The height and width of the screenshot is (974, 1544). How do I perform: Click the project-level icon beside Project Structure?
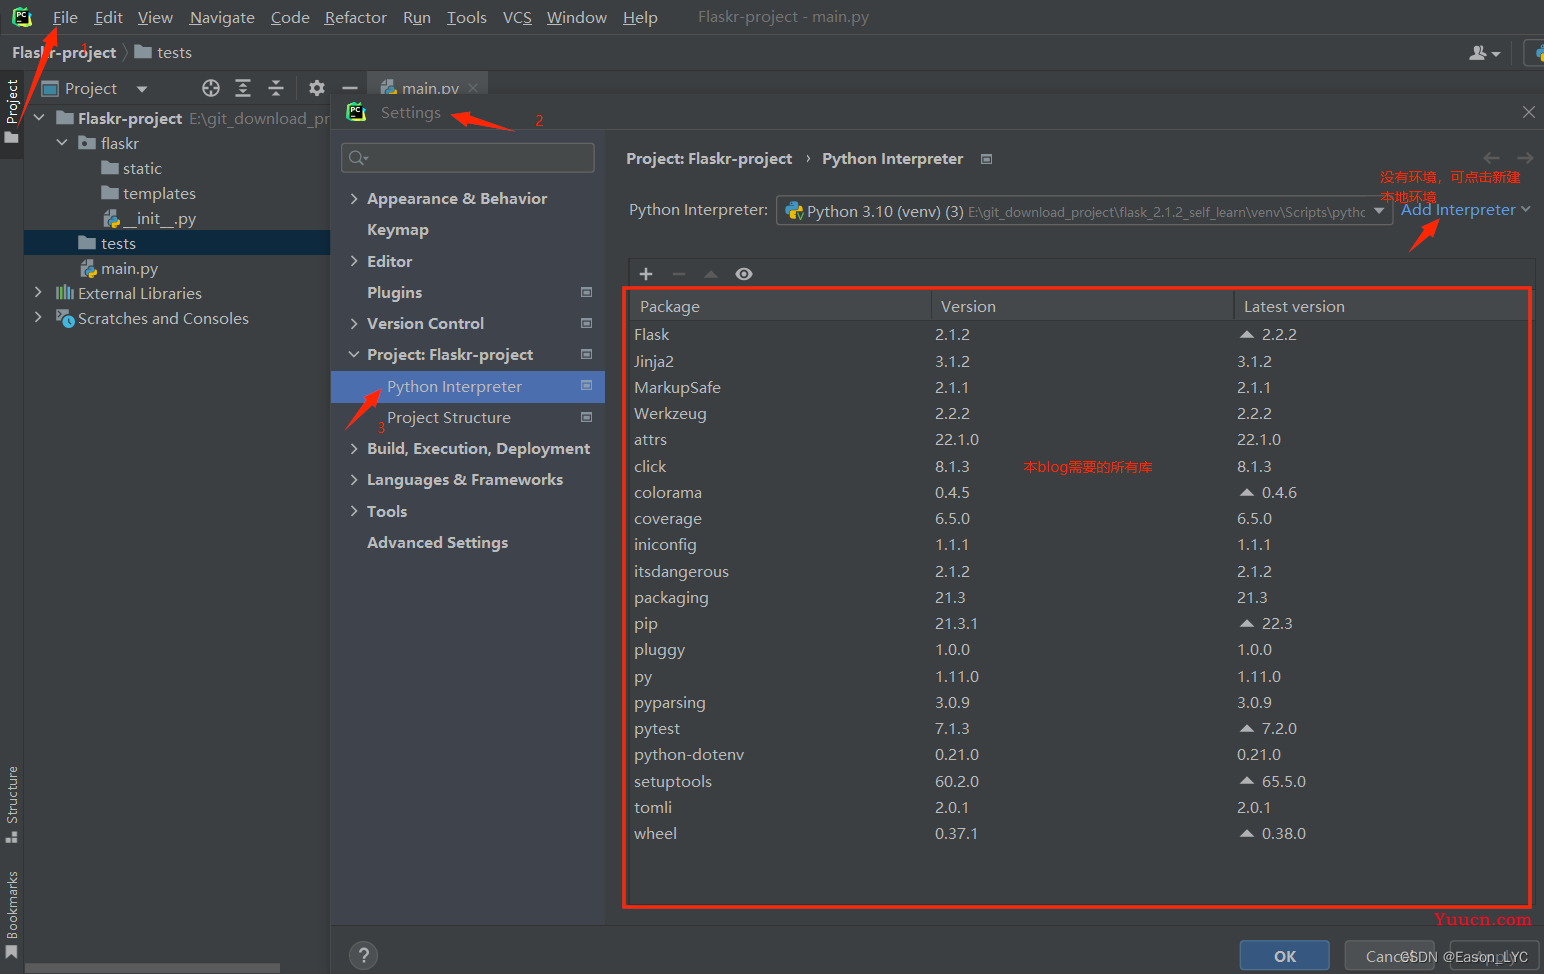coord(587,417)
